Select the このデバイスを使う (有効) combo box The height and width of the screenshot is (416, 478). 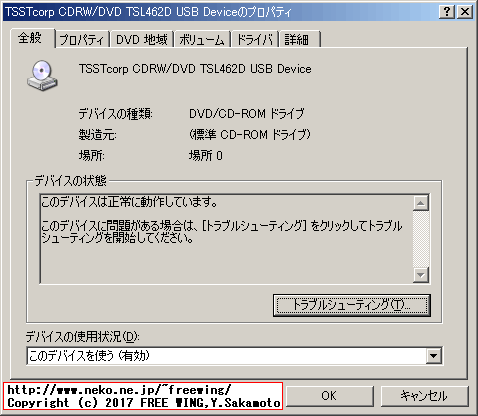pyautogui.click(x=235, y=356)
